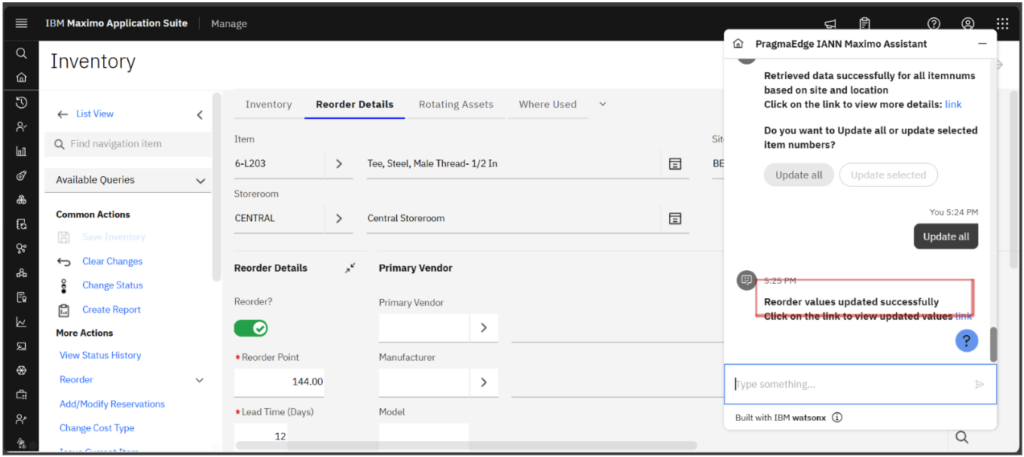Open the history clock icon in rail
Image resolution: width=1024 pixels, height=457 pixels.
click(x=21, y=102)
